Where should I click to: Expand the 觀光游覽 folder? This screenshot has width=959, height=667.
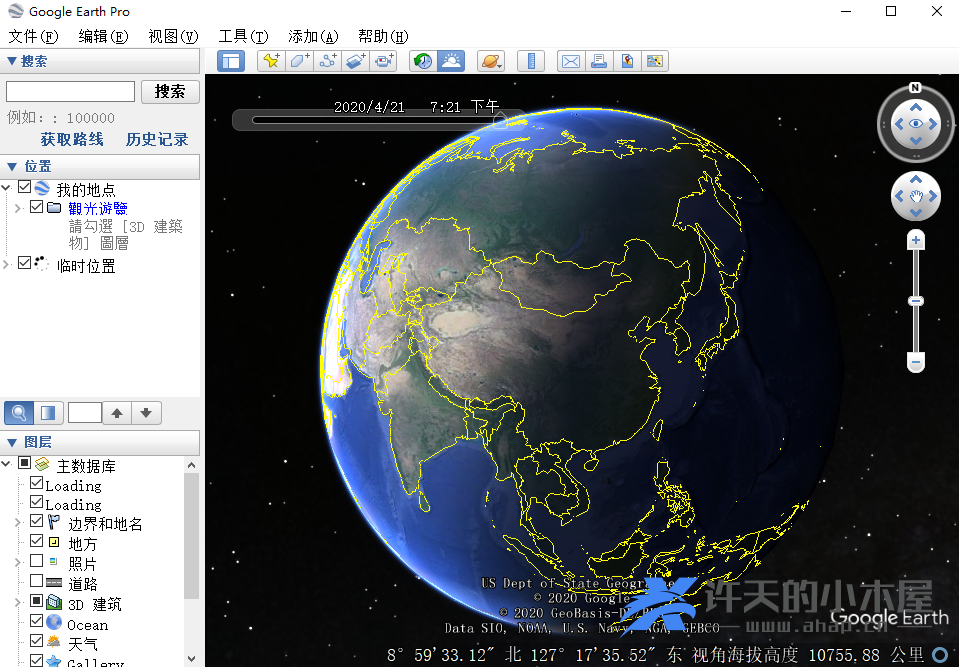pyautogui.click(x=18, y=208)
